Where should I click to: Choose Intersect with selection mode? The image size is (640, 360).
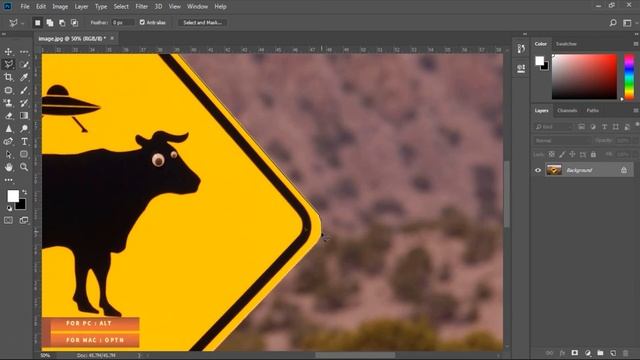74,23
